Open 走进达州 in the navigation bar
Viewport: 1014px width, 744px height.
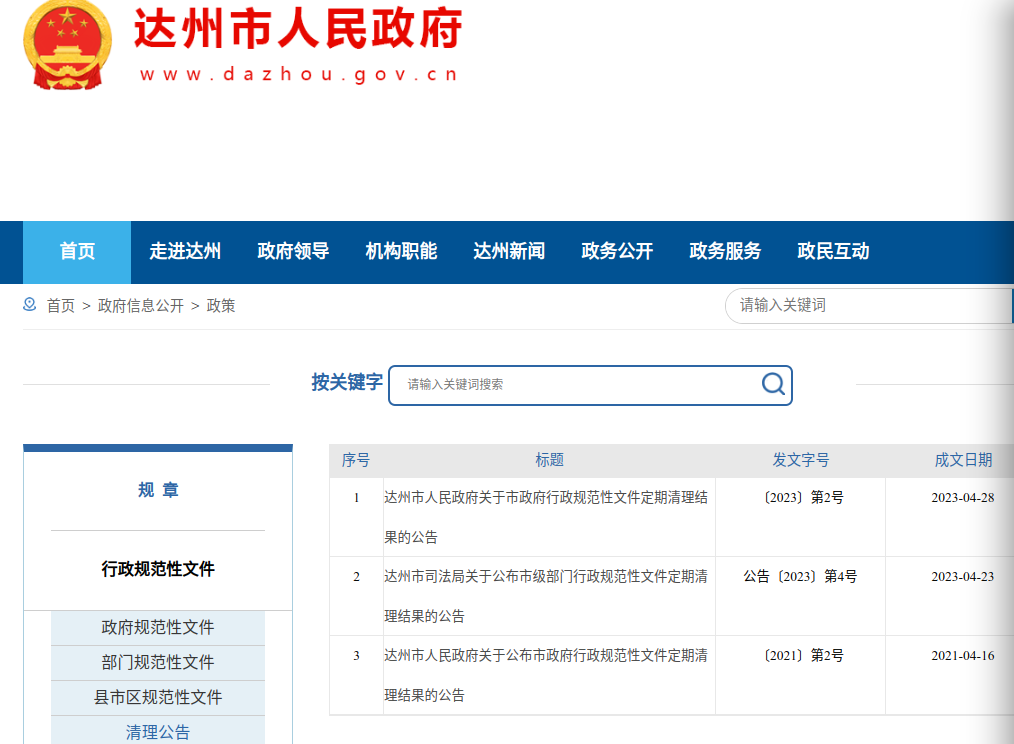click(x=185, y=252)
